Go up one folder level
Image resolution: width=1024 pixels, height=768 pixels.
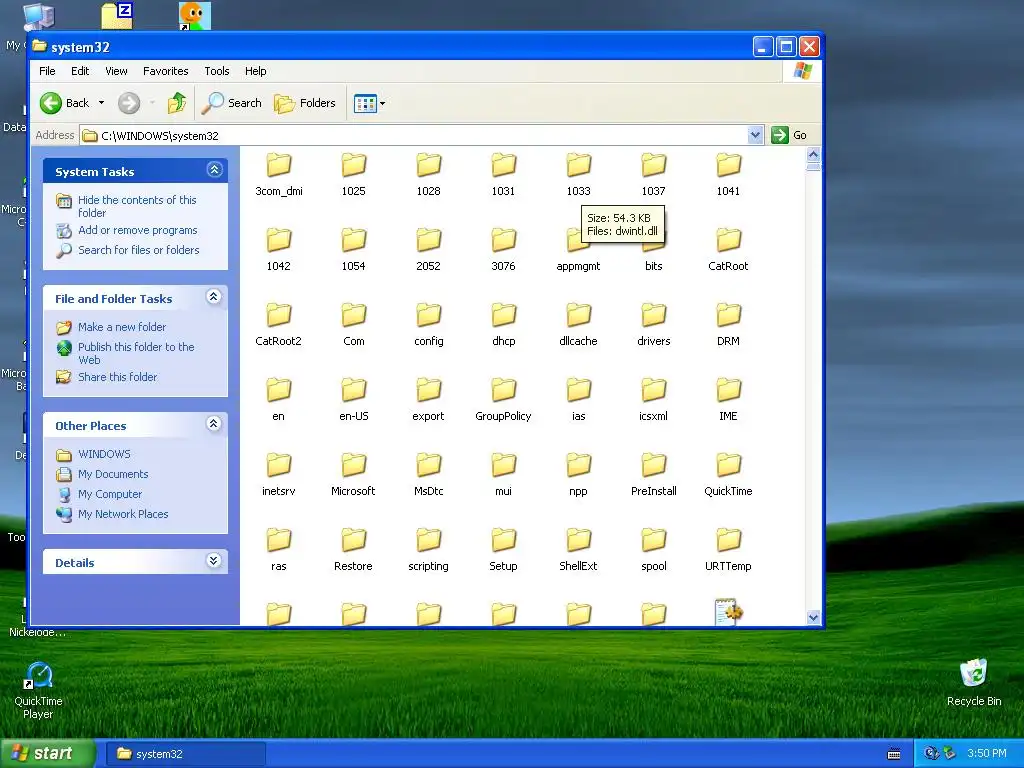(176, 103)
